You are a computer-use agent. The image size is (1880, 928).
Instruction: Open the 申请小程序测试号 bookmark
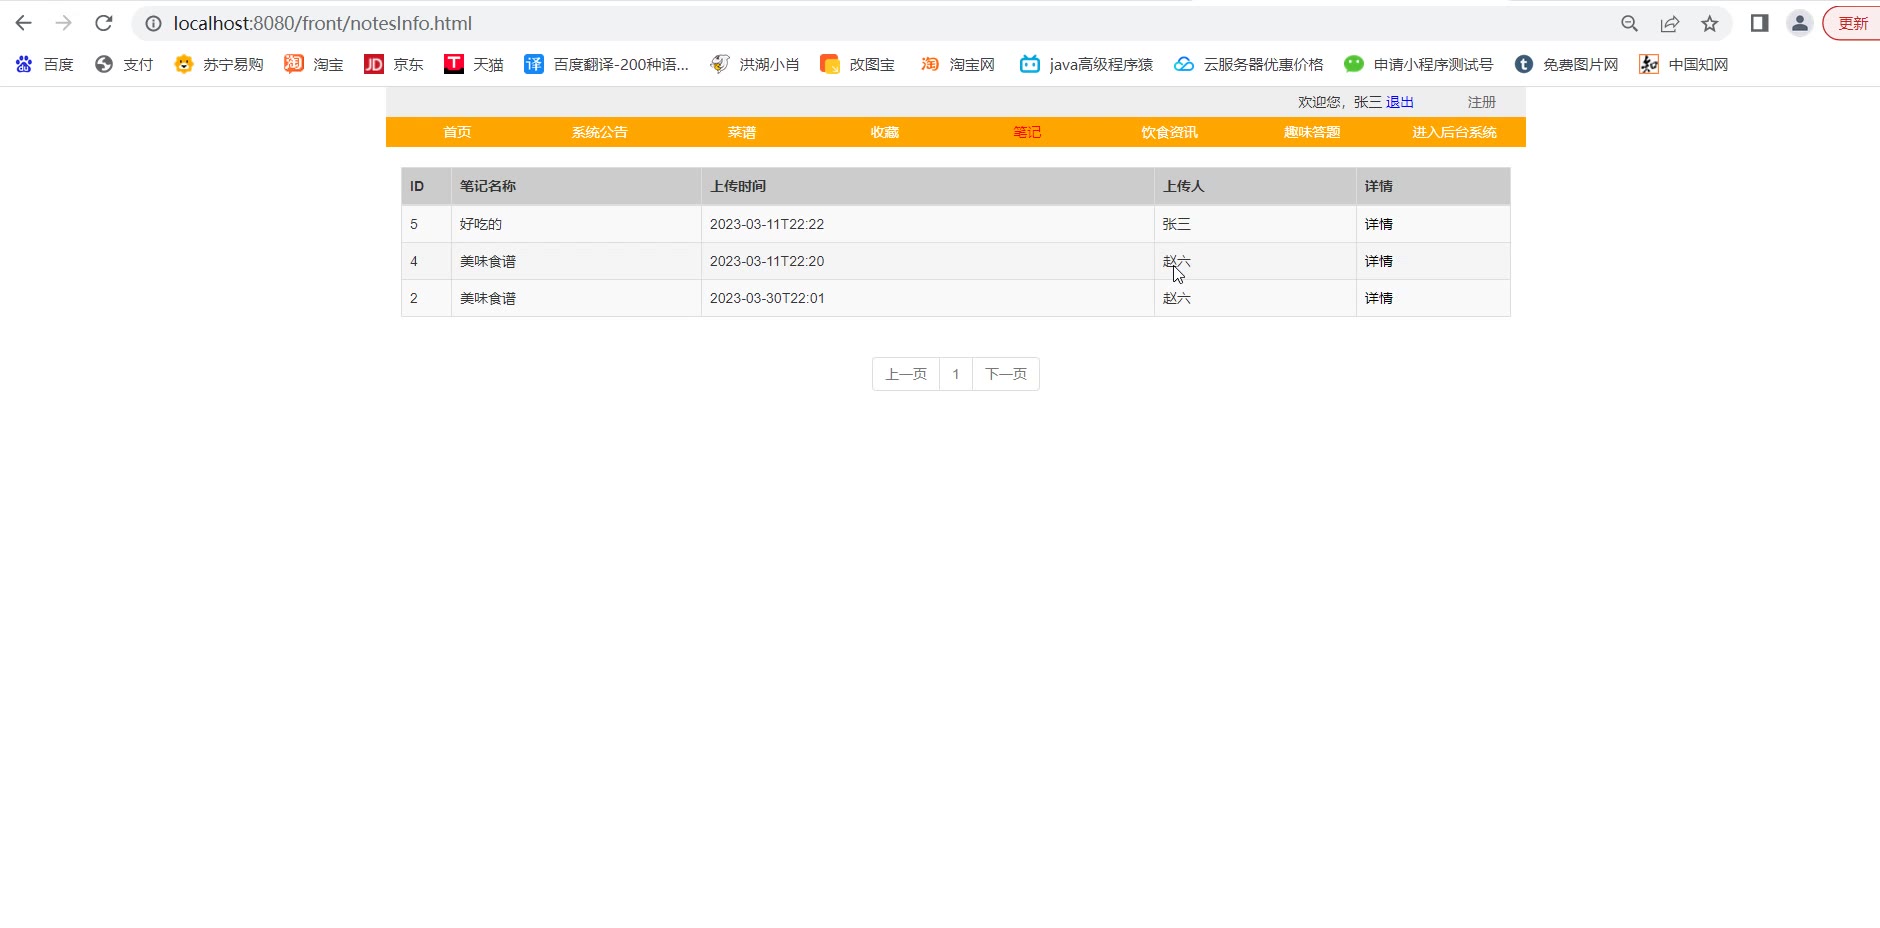pyautogui.click(x=1419, y=64)
